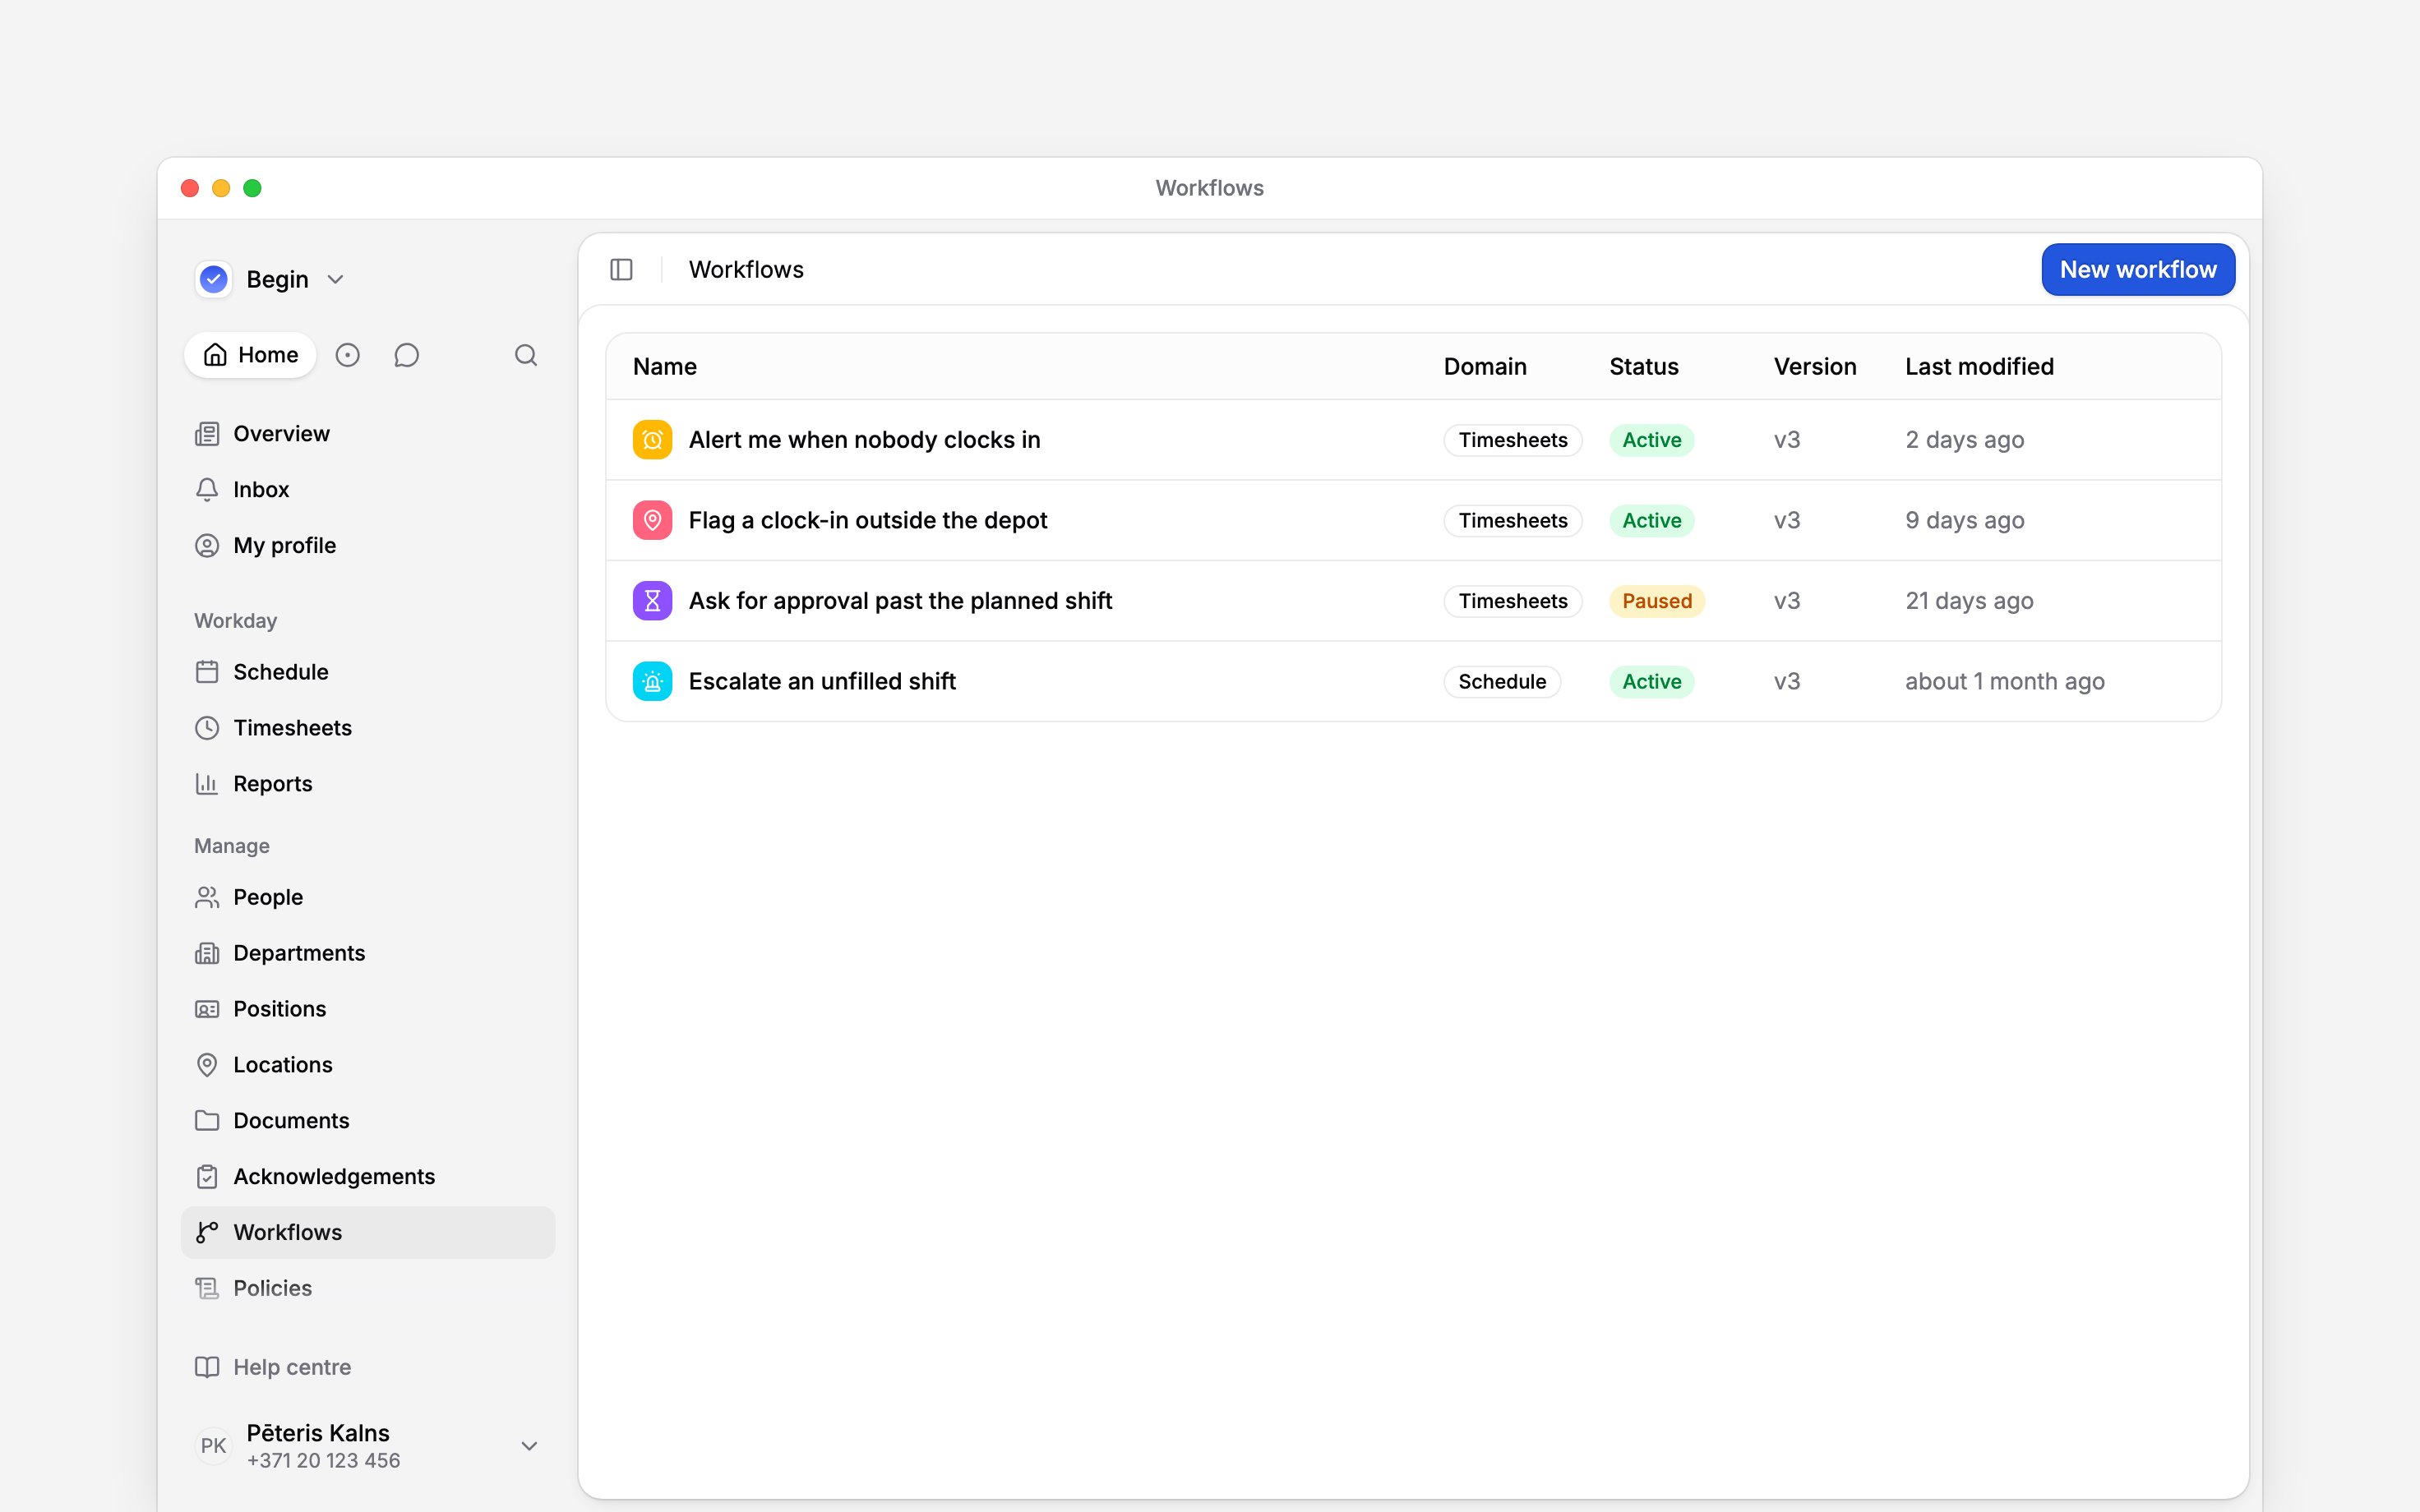Image resolution: width=2420 pixels, height=1512 pixels.
Task: Select the Home tab
Action: (x=250, y=355)
